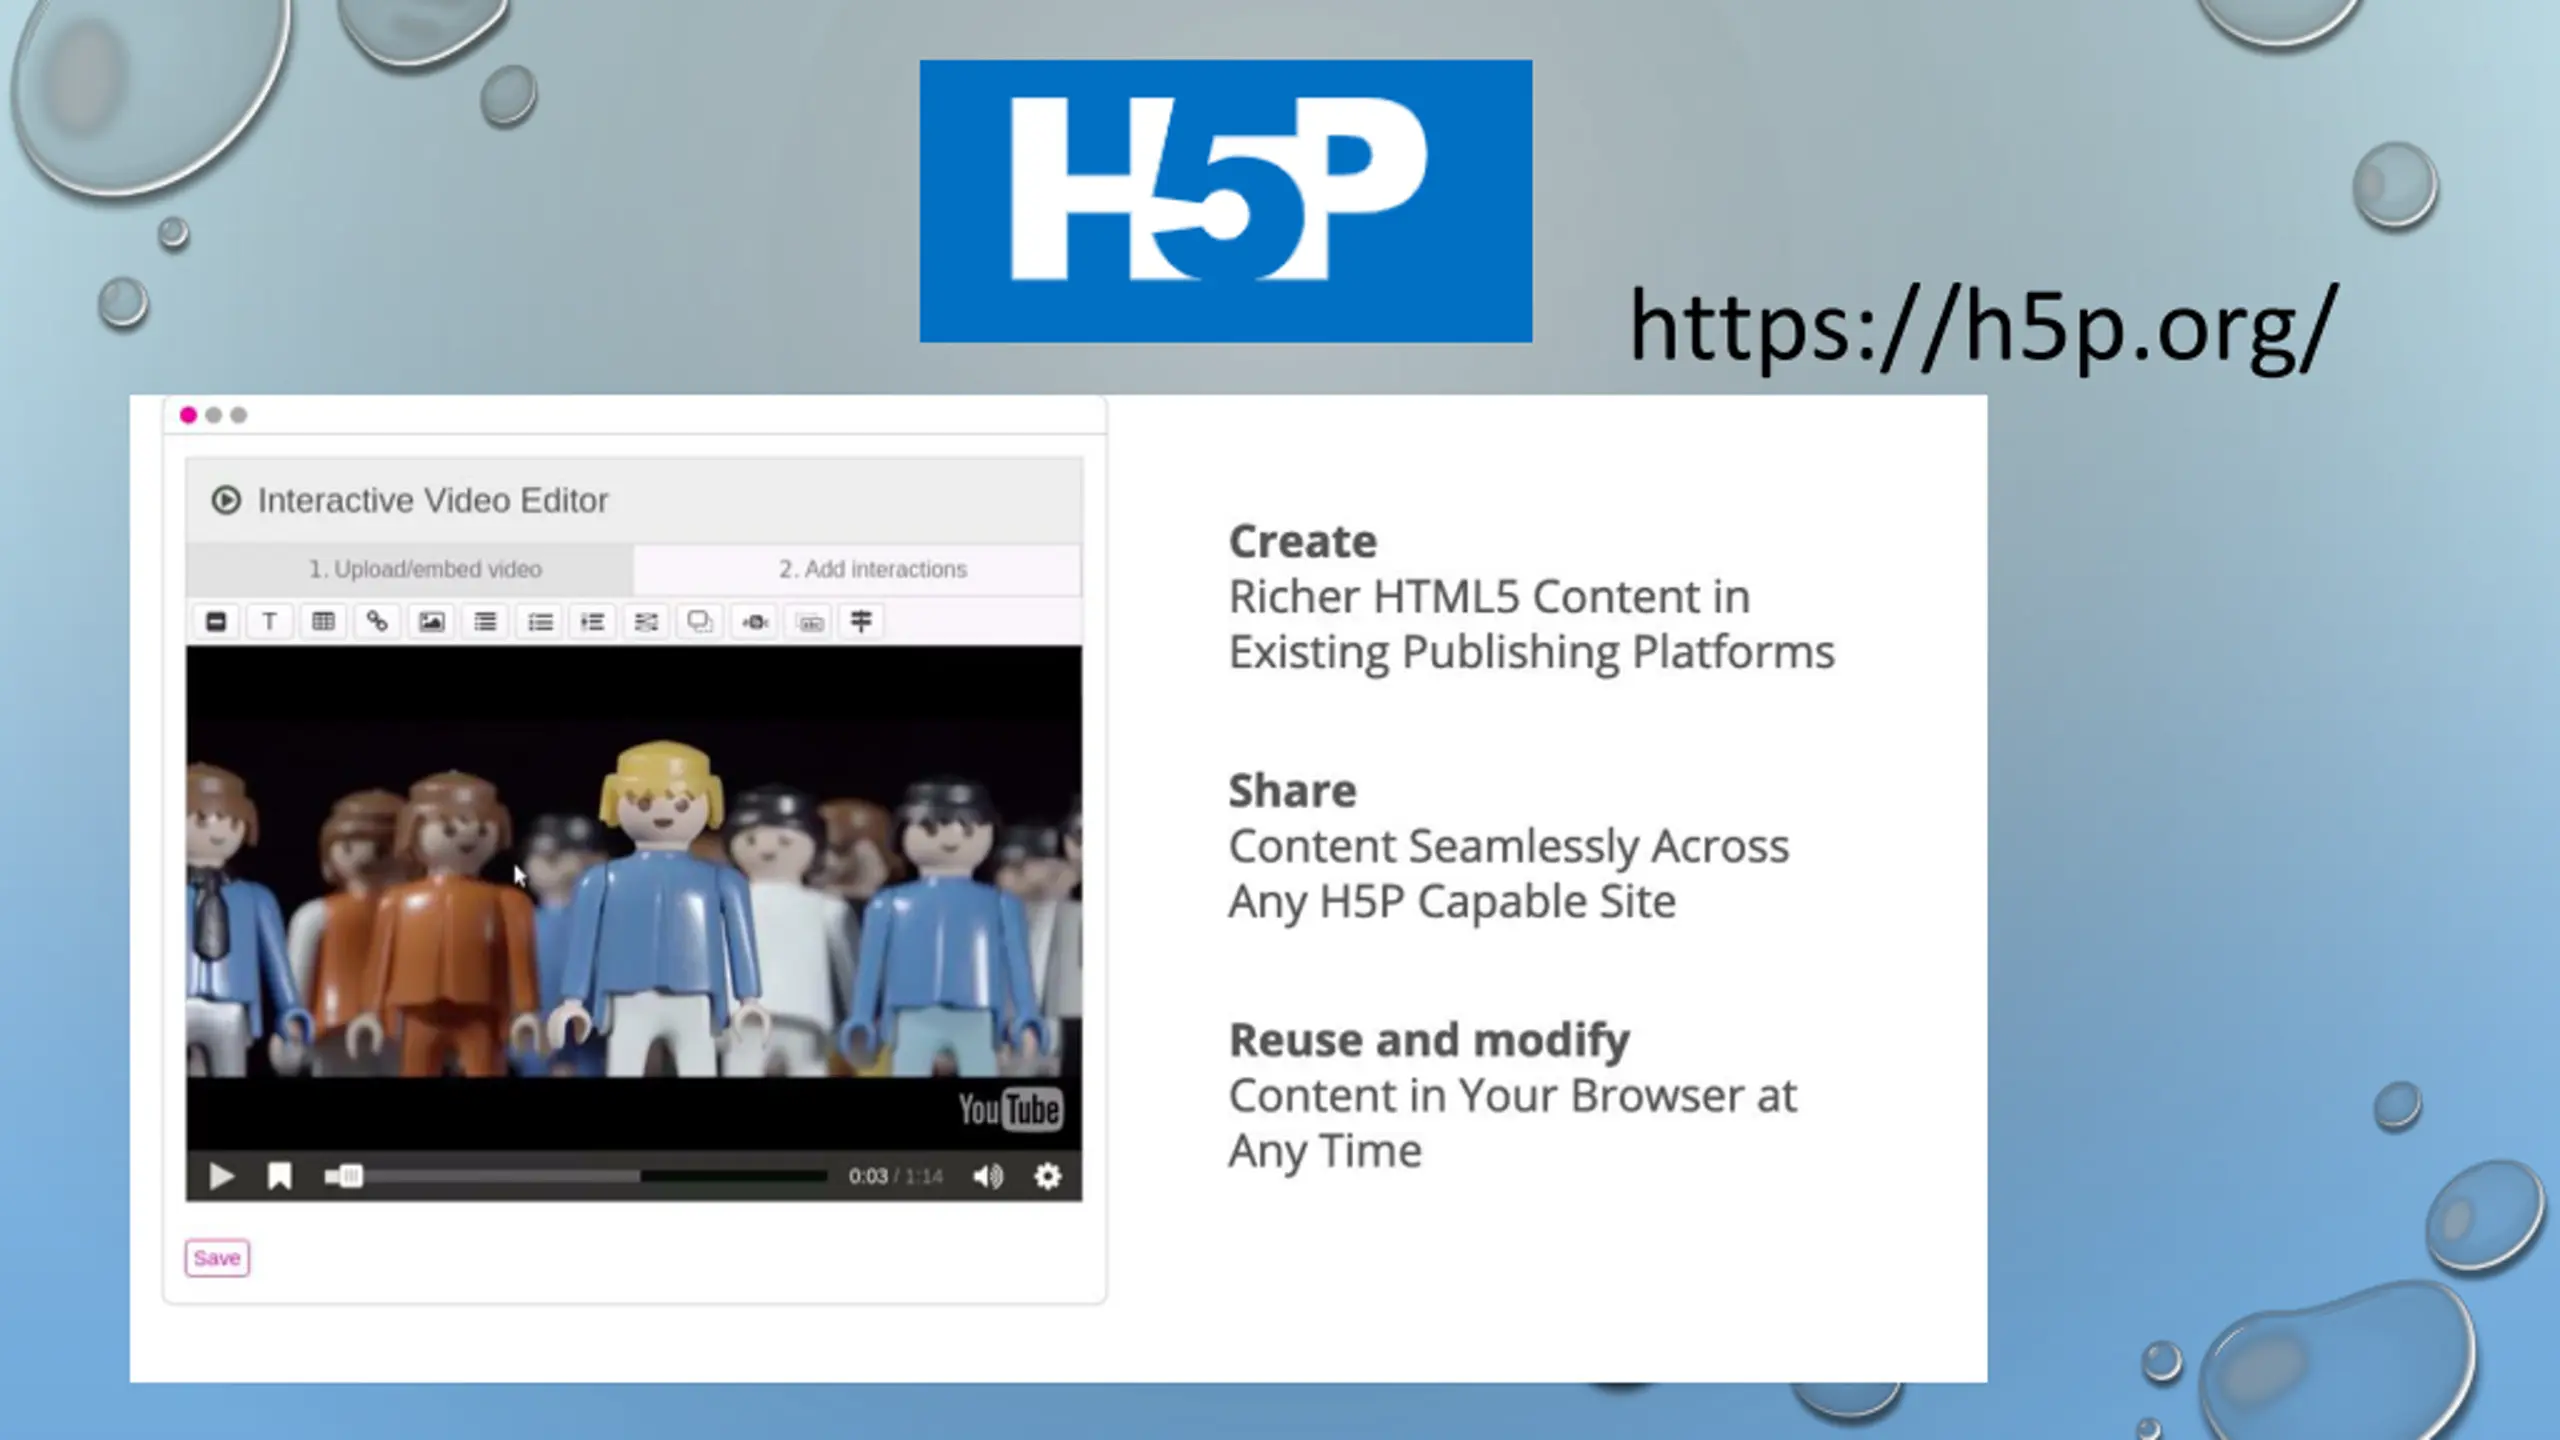Click 'Content in Your Browser at' text

1512,1096
